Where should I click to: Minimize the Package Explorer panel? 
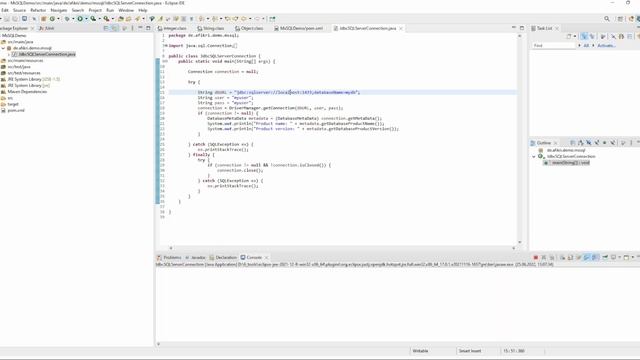140,28
